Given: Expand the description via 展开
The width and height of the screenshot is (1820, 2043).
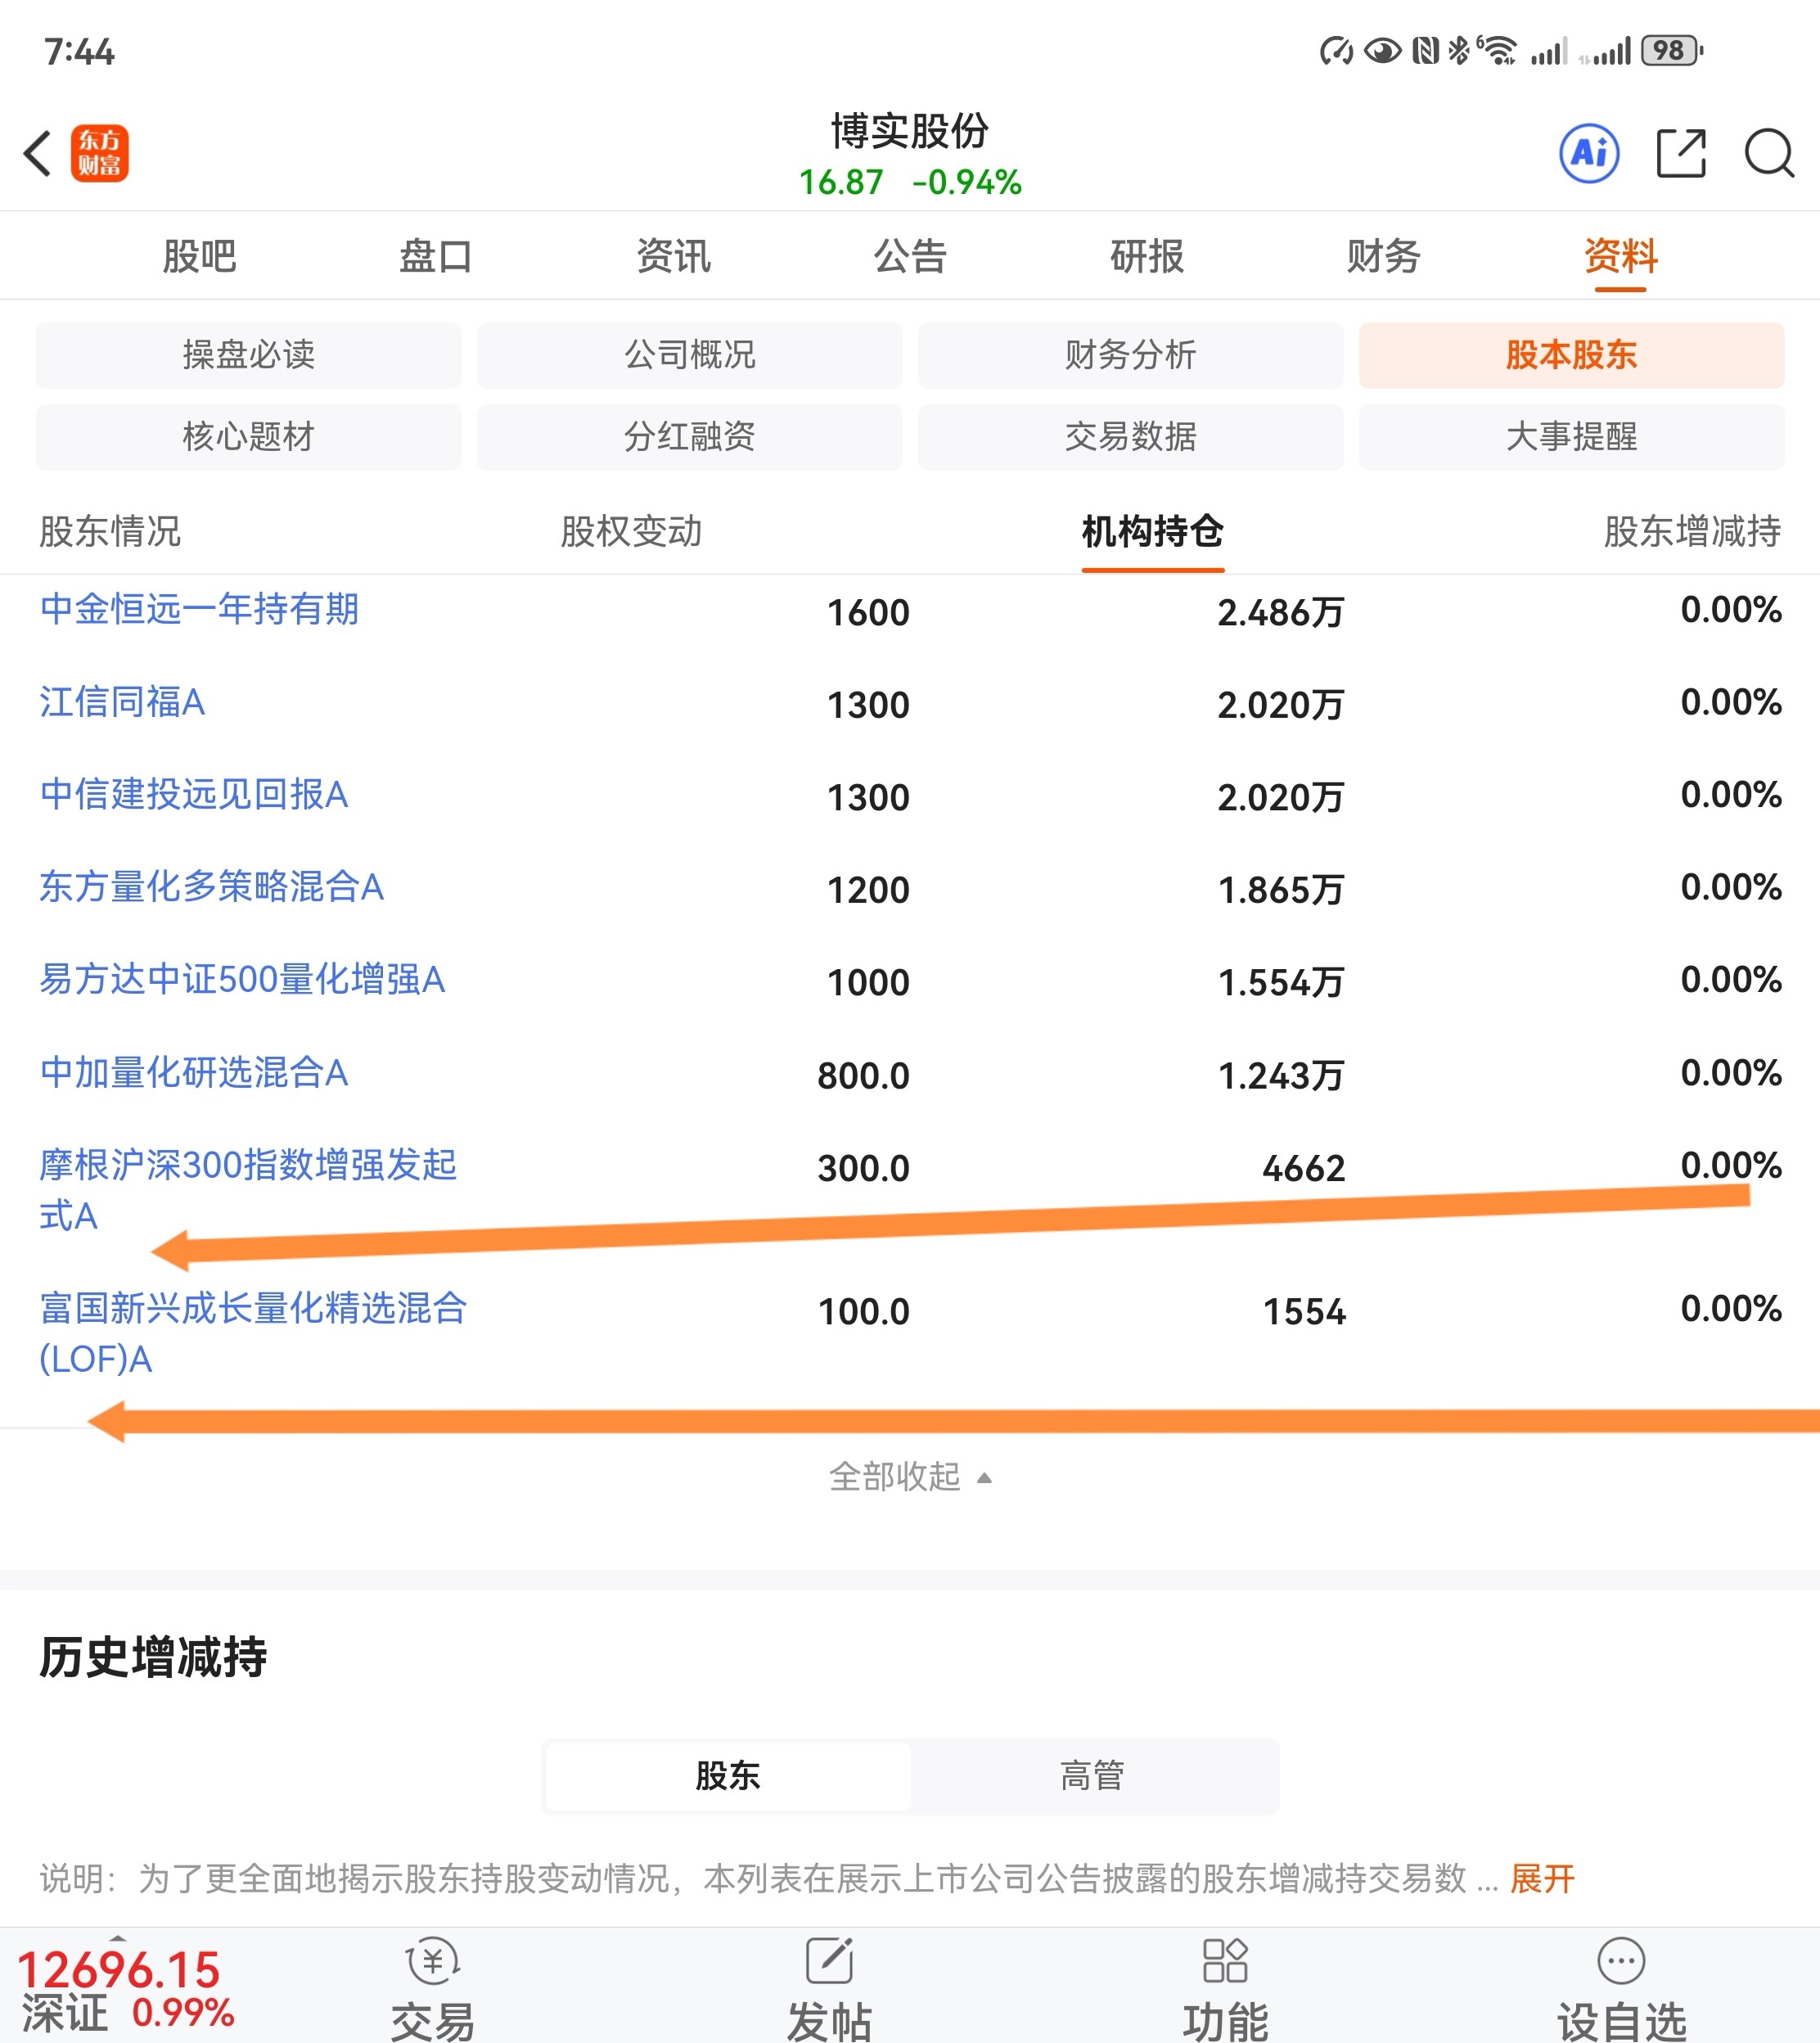Looking at the screenshot, I should pos(1542,1879).
